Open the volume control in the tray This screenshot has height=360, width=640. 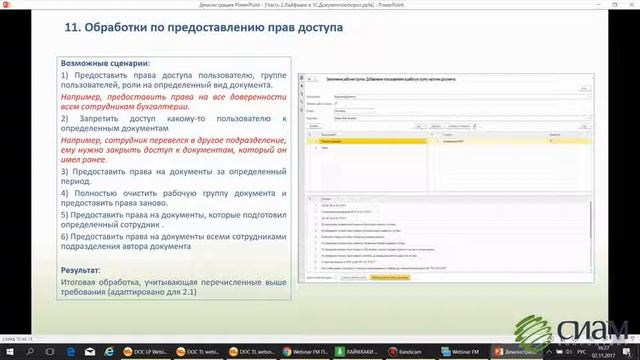(x=570, y=351)
